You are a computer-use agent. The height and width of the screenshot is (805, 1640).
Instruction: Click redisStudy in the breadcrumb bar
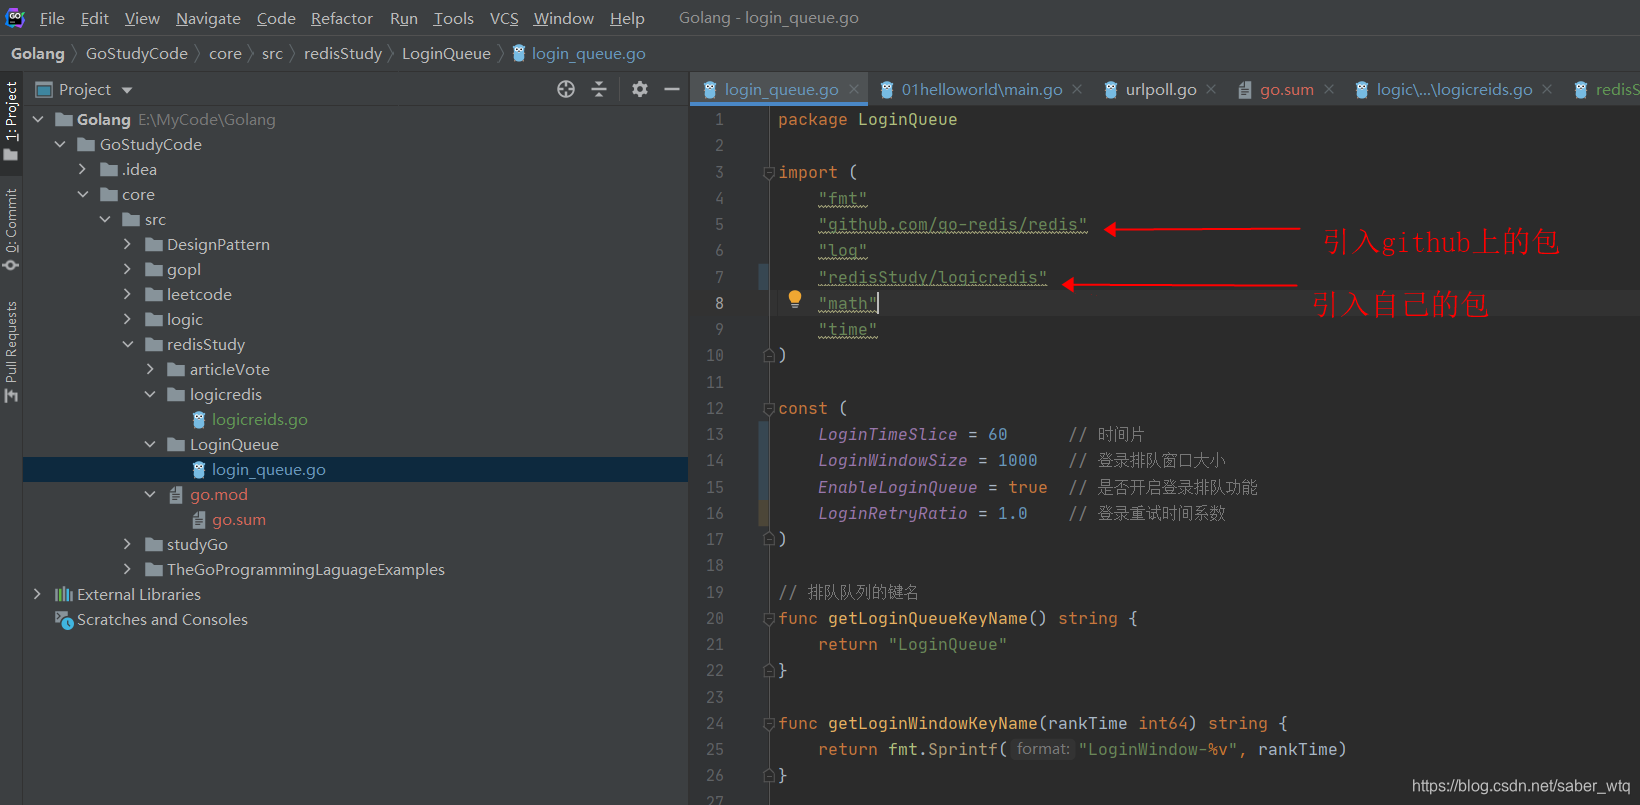click(x=343, y=53)
